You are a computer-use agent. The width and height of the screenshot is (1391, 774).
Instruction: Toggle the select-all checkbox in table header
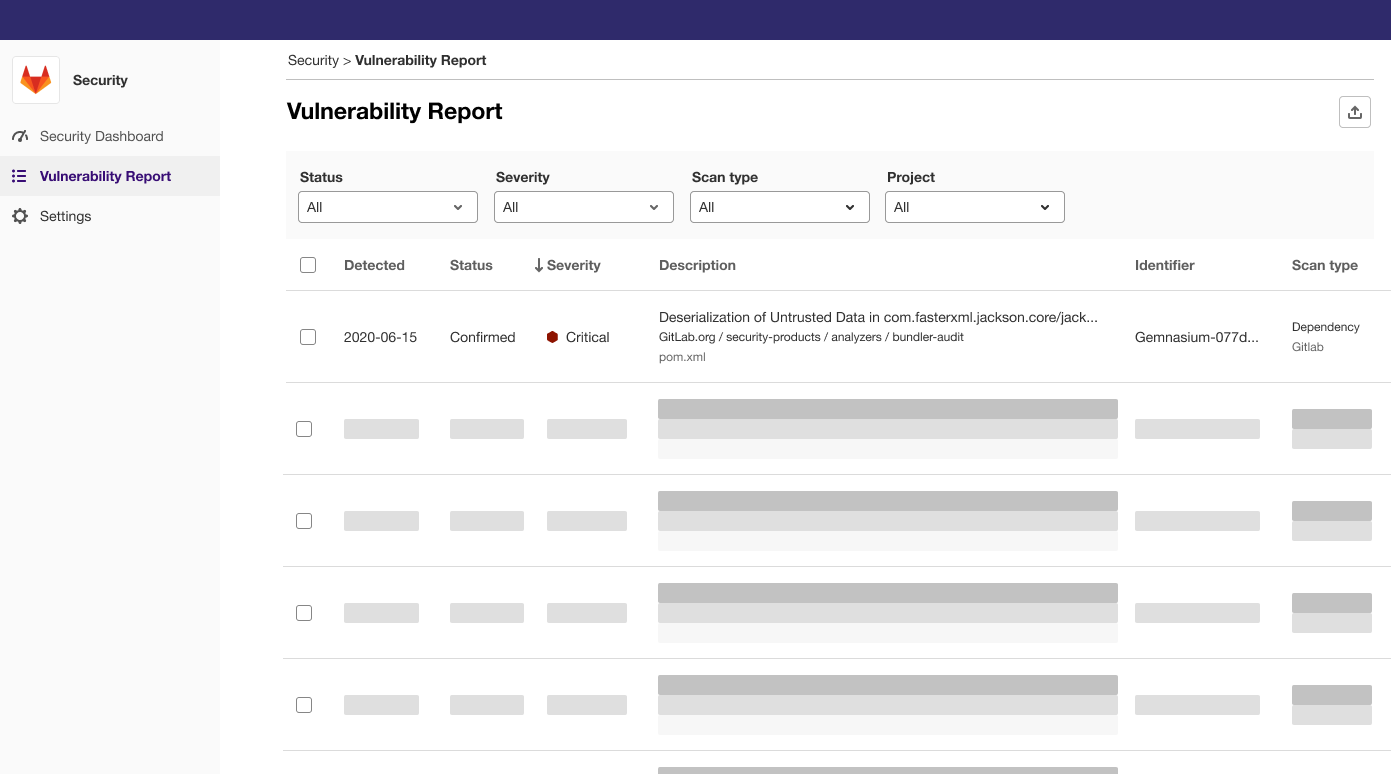tap(308, 265)
